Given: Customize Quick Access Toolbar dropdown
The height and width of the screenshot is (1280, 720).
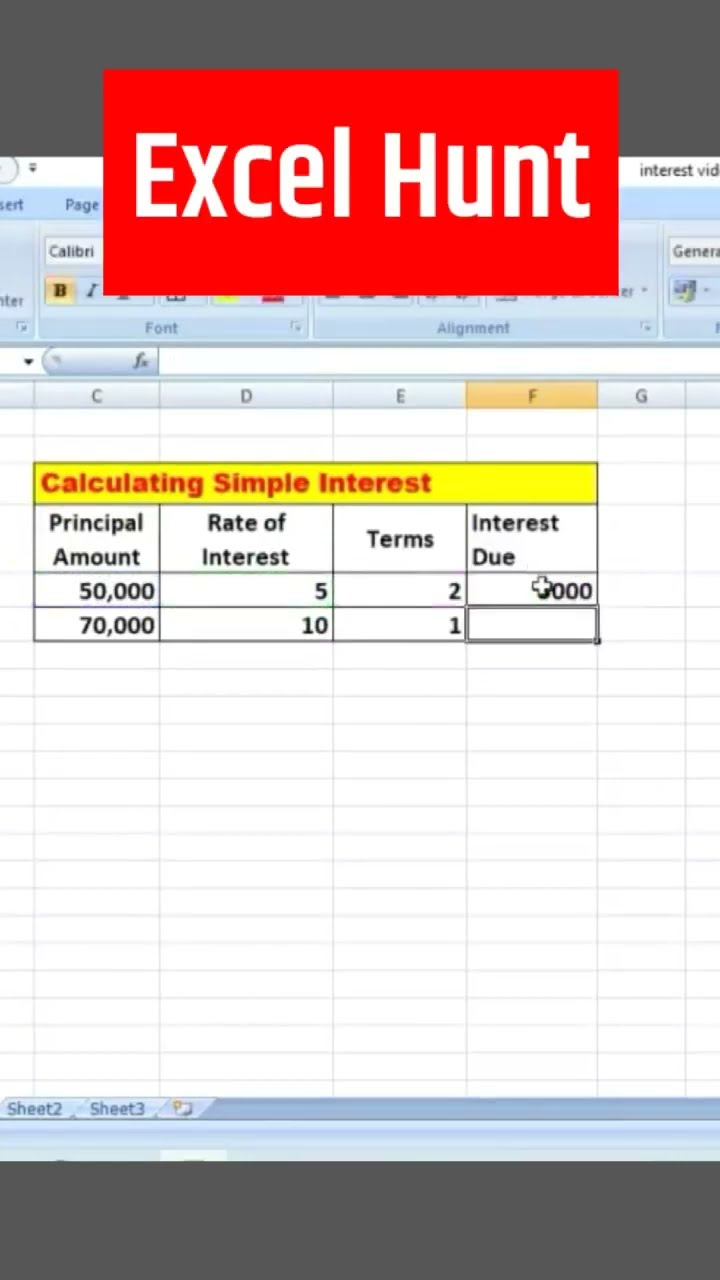Looking at the screenshot, I should click(33, 168).
